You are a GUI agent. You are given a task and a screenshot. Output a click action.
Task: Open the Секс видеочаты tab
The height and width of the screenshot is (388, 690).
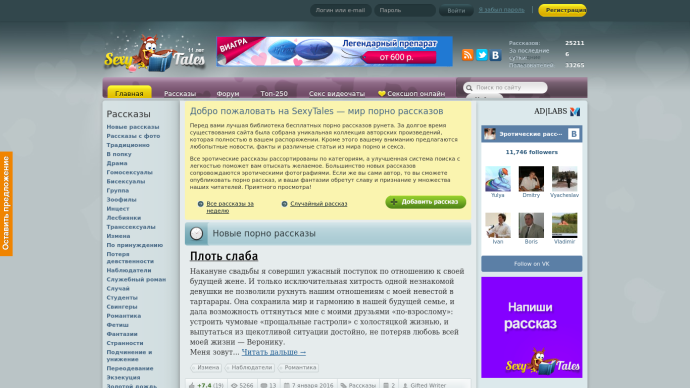[x=337, y=93]
